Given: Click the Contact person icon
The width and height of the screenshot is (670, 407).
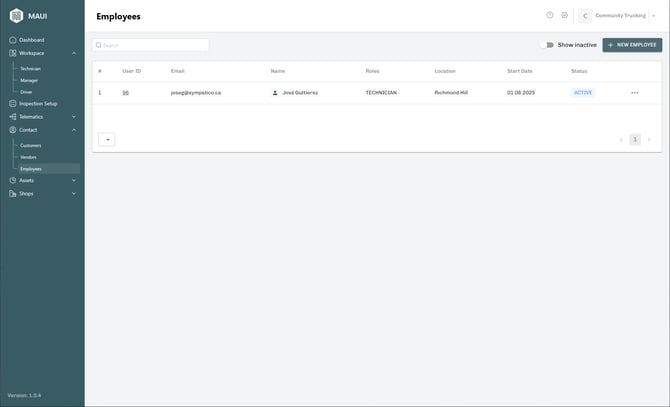Looking at the screenshot, I should pyautogui.click(x=12, y=130).
